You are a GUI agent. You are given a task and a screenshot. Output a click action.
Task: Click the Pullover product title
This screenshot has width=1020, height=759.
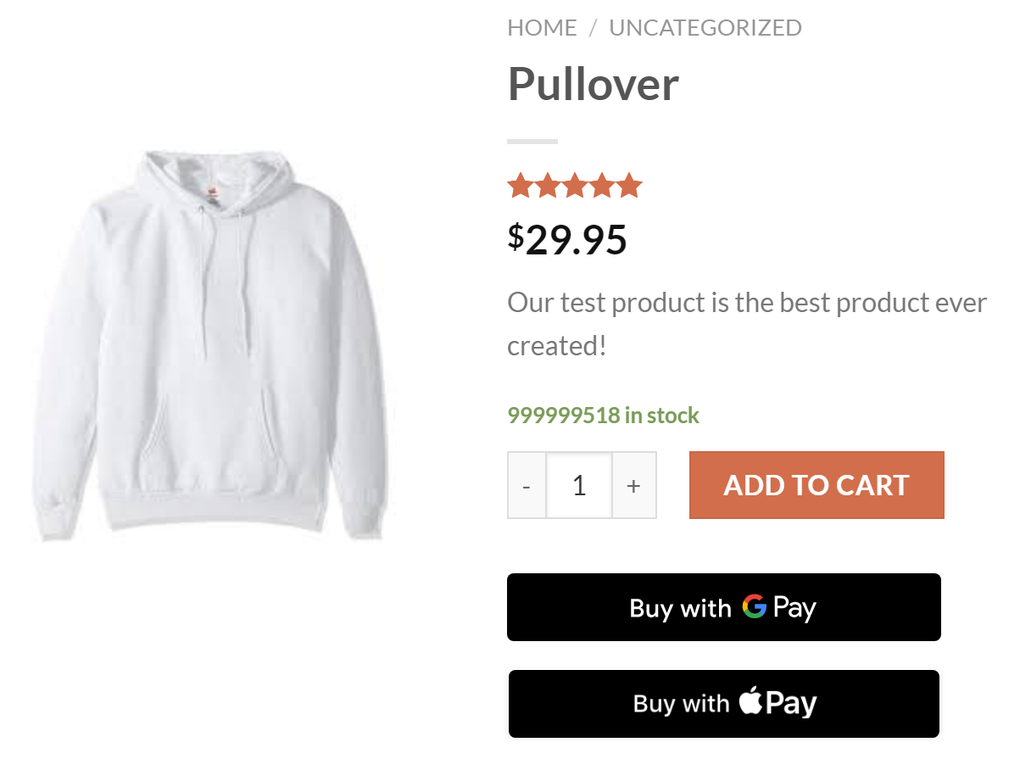coord(593,84)
